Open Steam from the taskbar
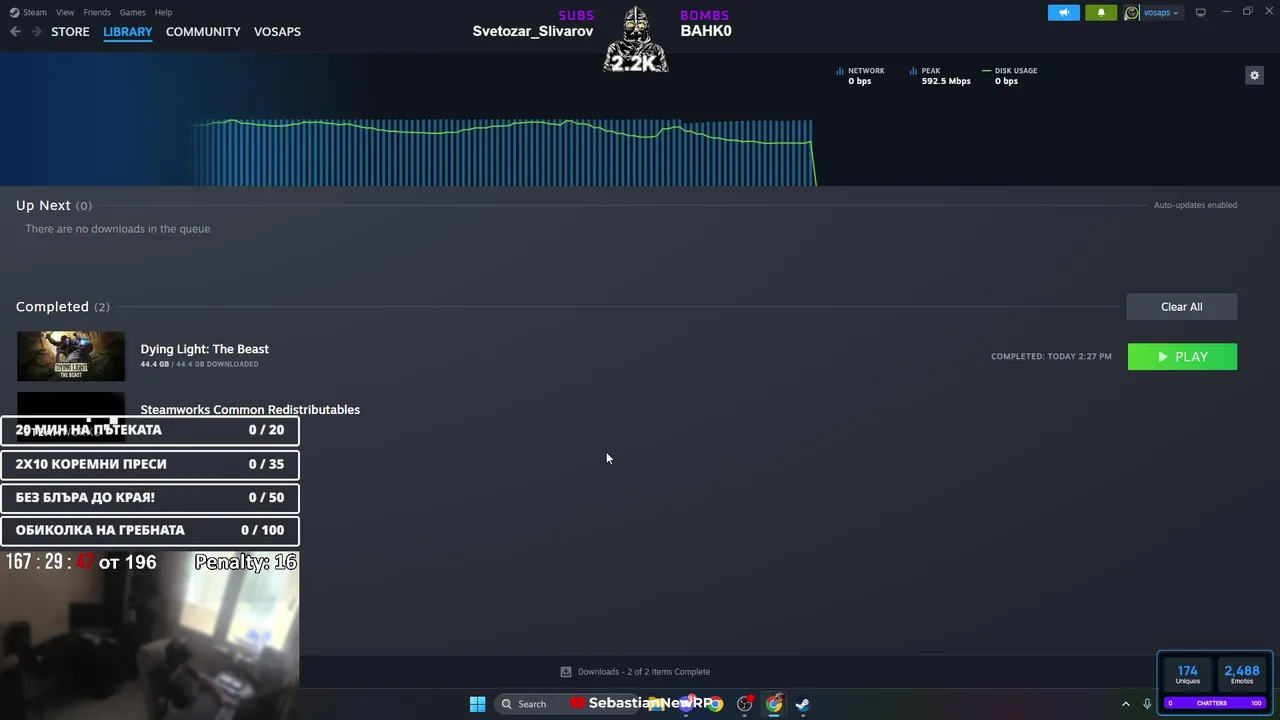 coord(802,704)
